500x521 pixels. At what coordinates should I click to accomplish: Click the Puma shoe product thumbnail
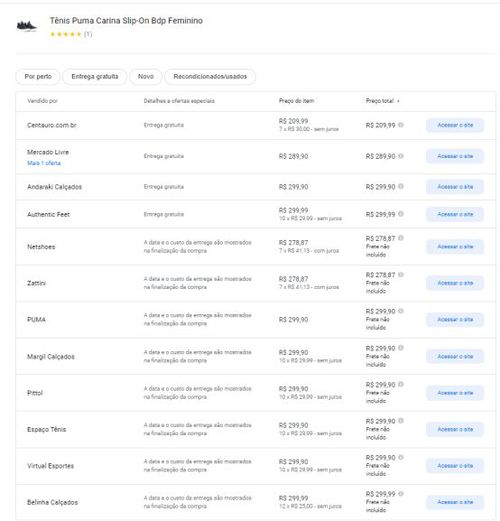tap(27, 26)
